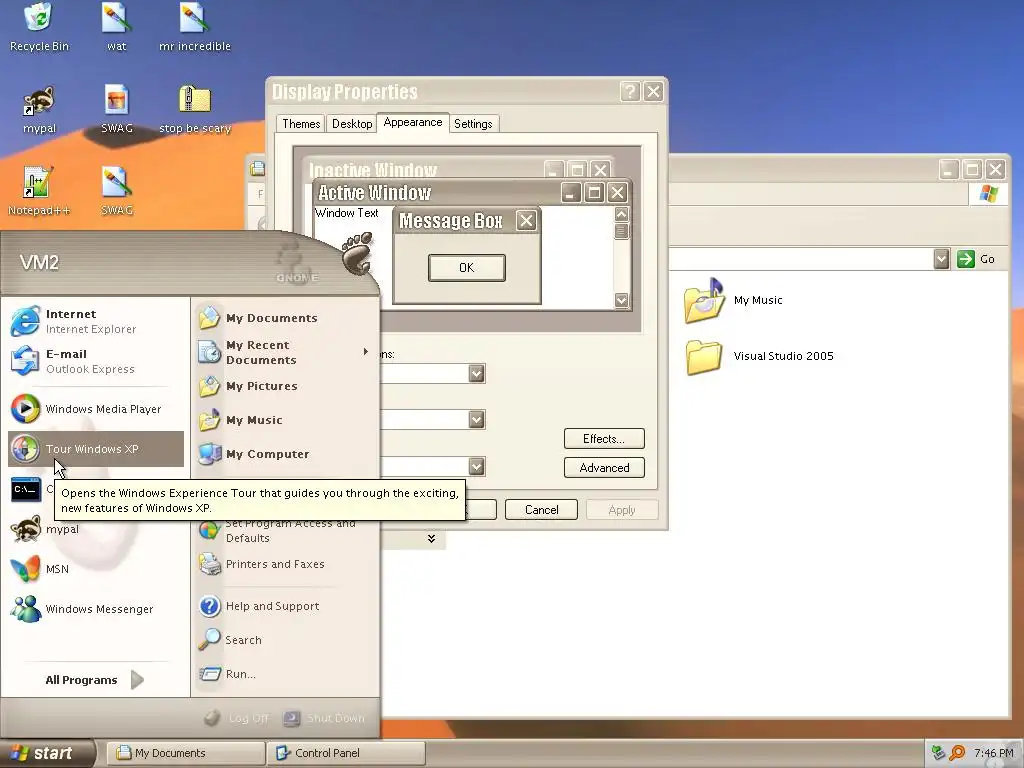Viewport: 1024px width, 768px height.
Task: Switch to the Settings tab
Action: tap(473, 123)
